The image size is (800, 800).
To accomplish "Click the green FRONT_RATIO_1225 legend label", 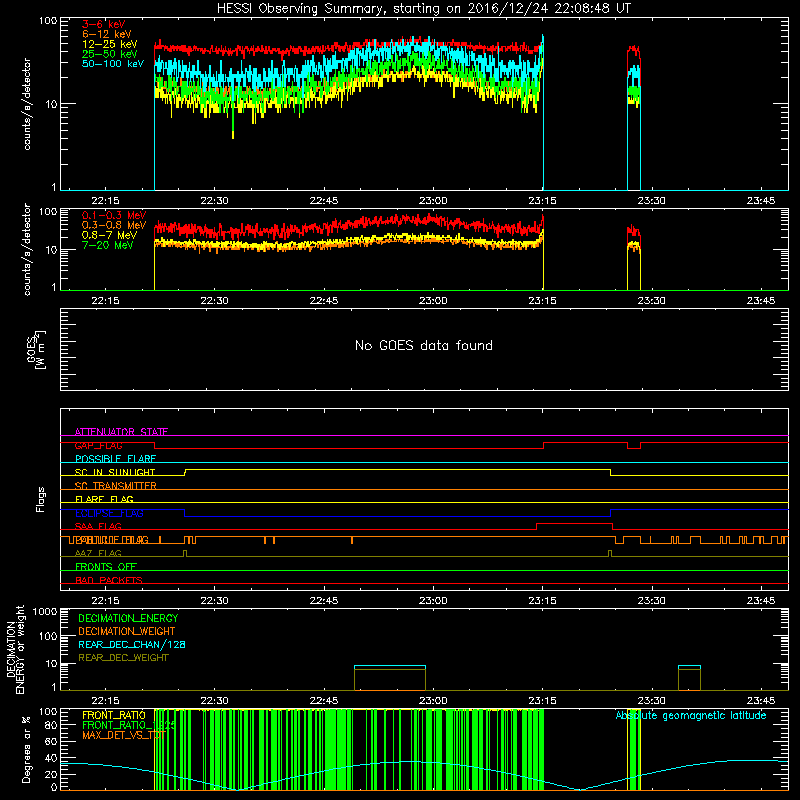I will pyautogui.click(x=129, y=725).
